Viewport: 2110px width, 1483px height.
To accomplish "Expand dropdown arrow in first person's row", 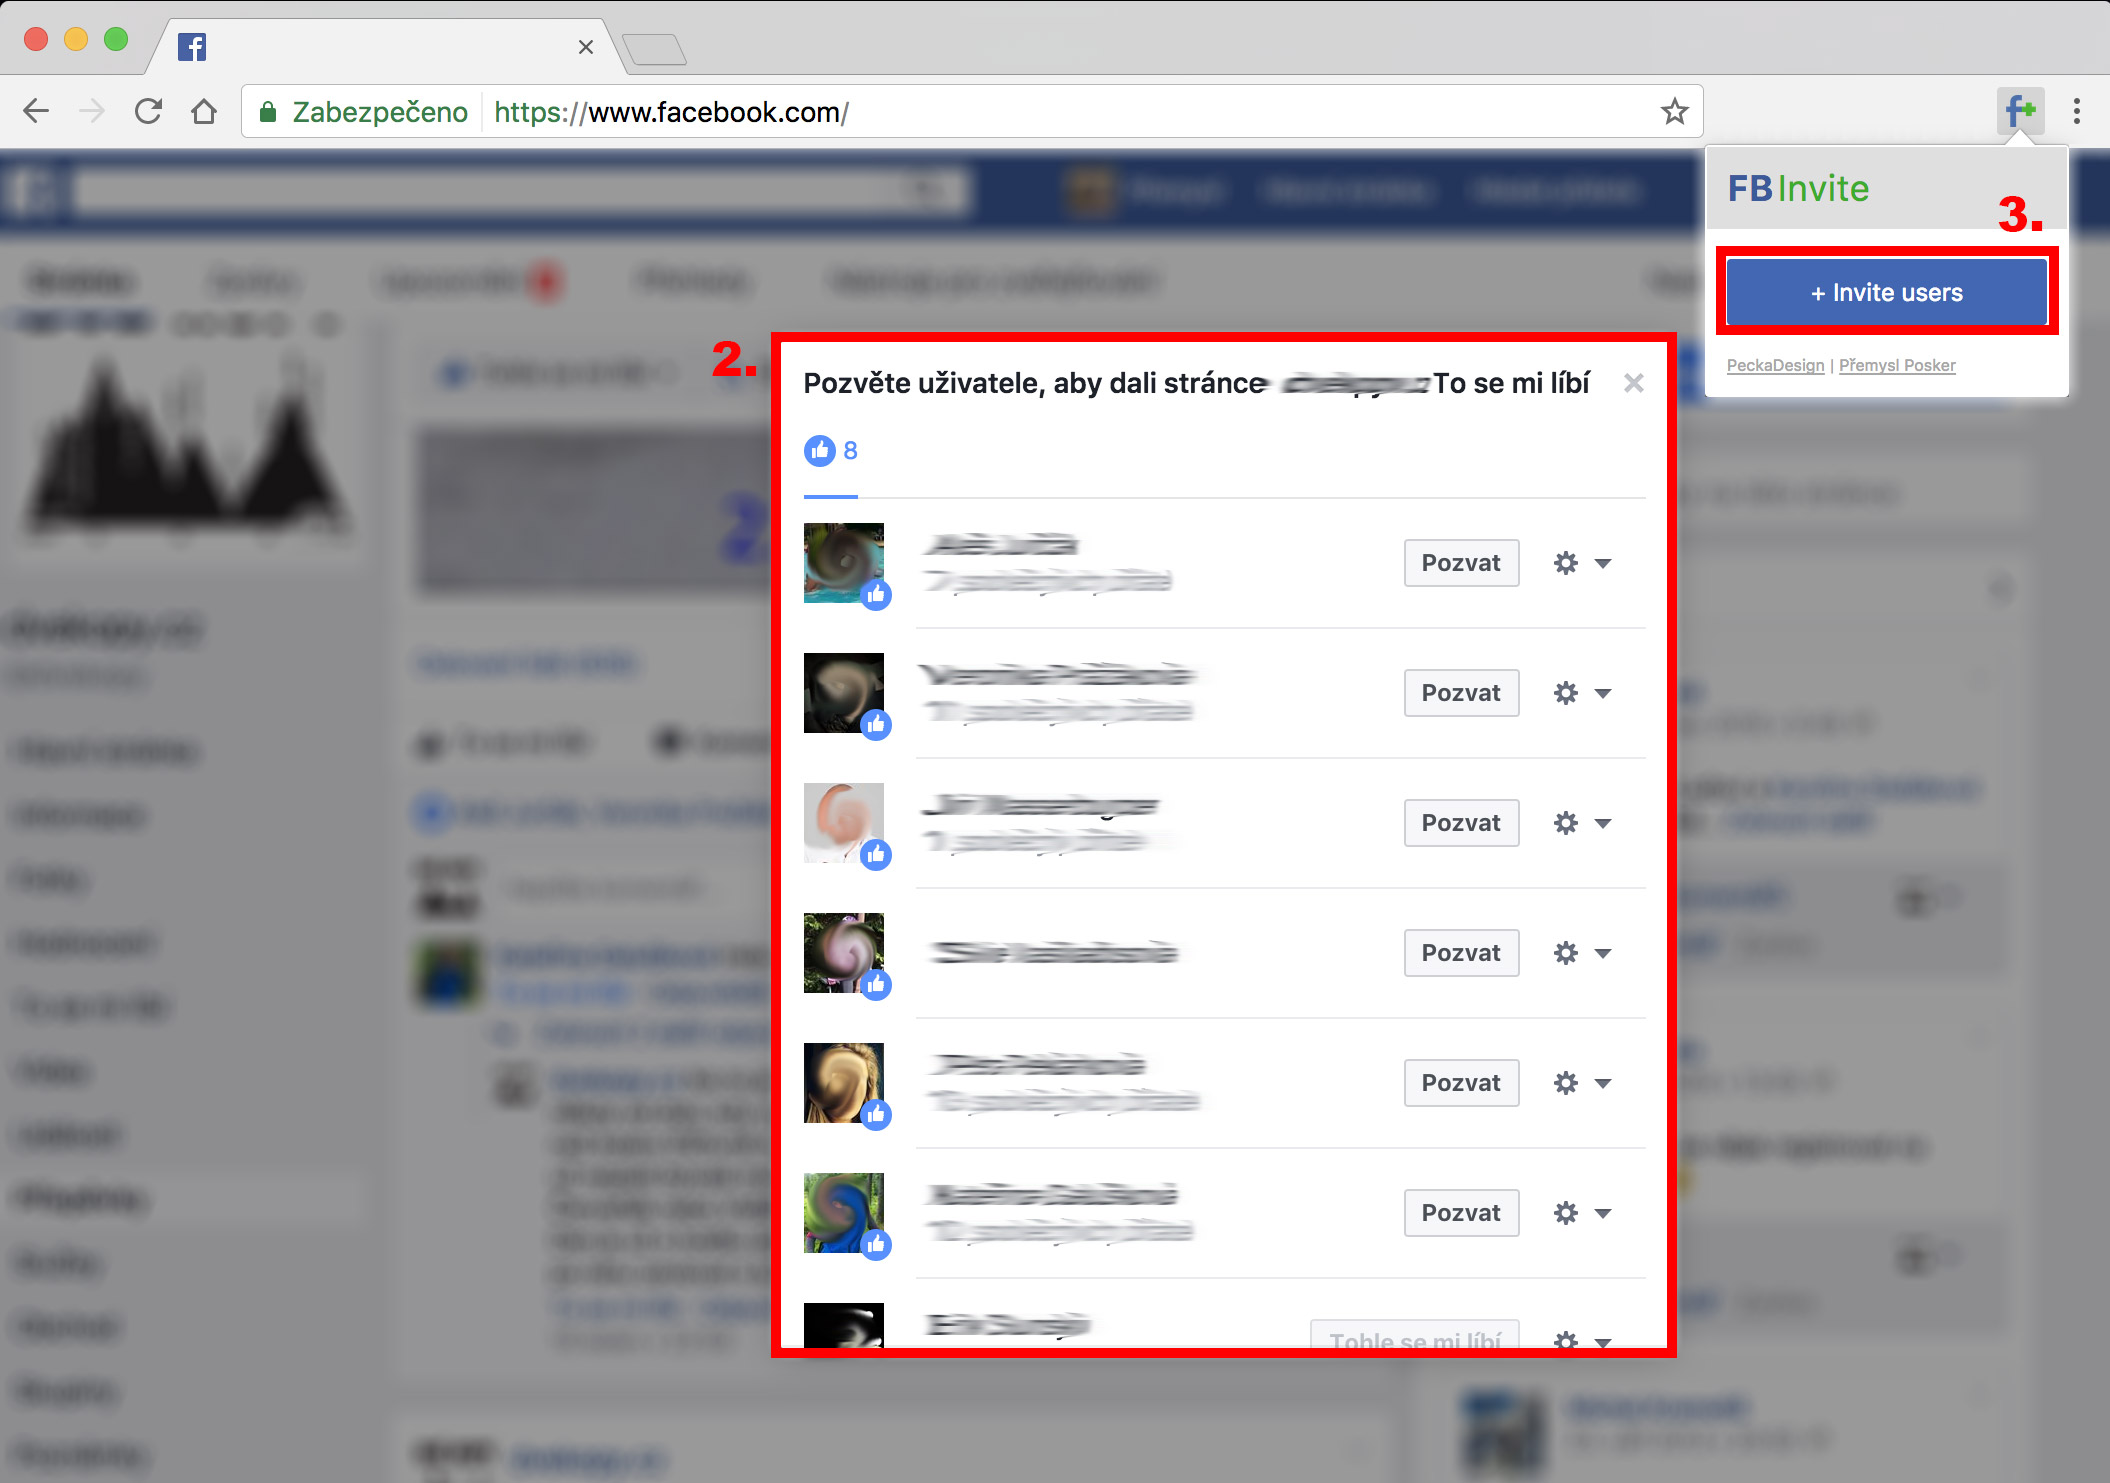I will click(x=1603, y=564).
